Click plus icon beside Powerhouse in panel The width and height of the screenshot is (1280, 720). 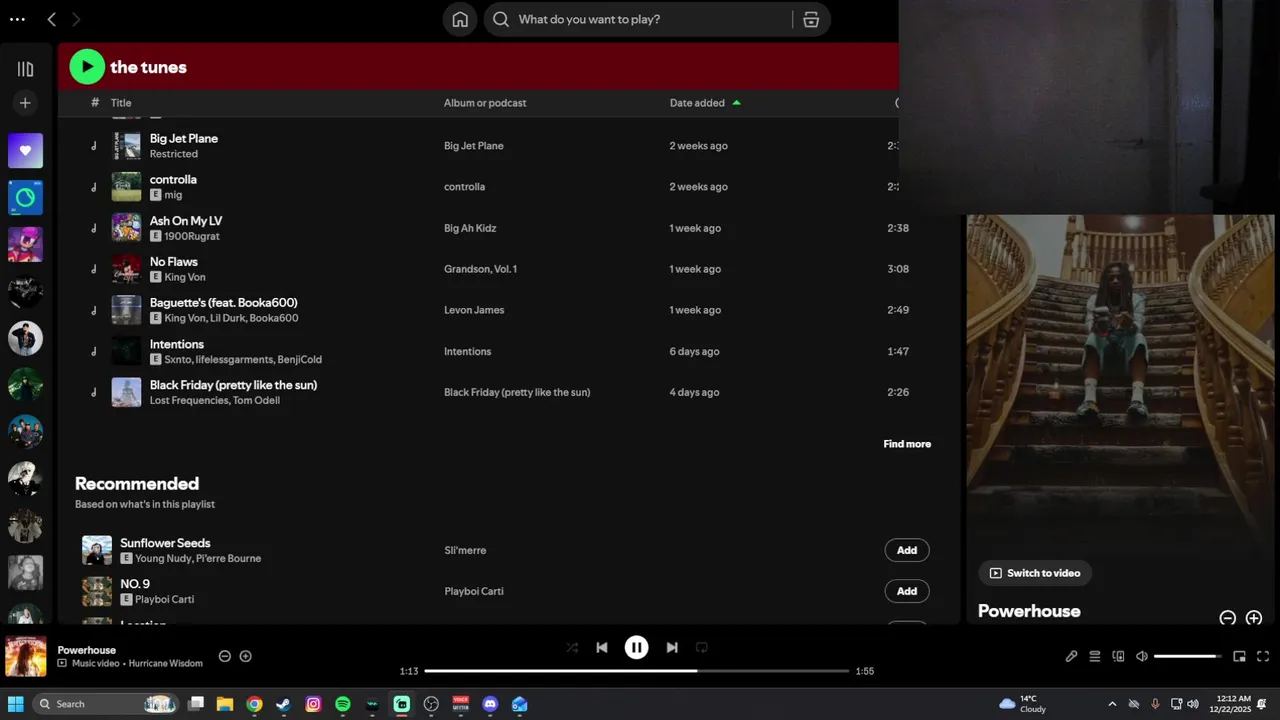pyautogui.click(x=1254, y=618)
